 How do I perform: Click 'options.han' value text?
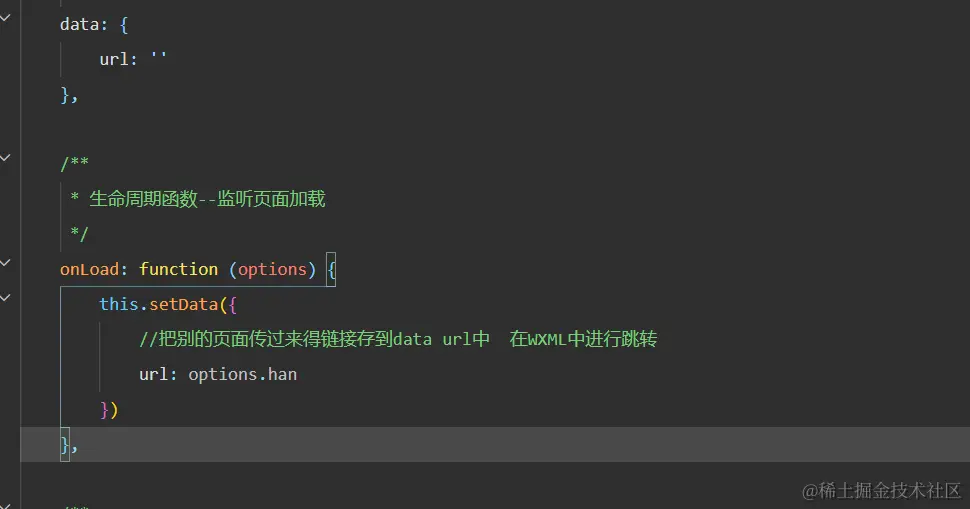pos(242,375)
